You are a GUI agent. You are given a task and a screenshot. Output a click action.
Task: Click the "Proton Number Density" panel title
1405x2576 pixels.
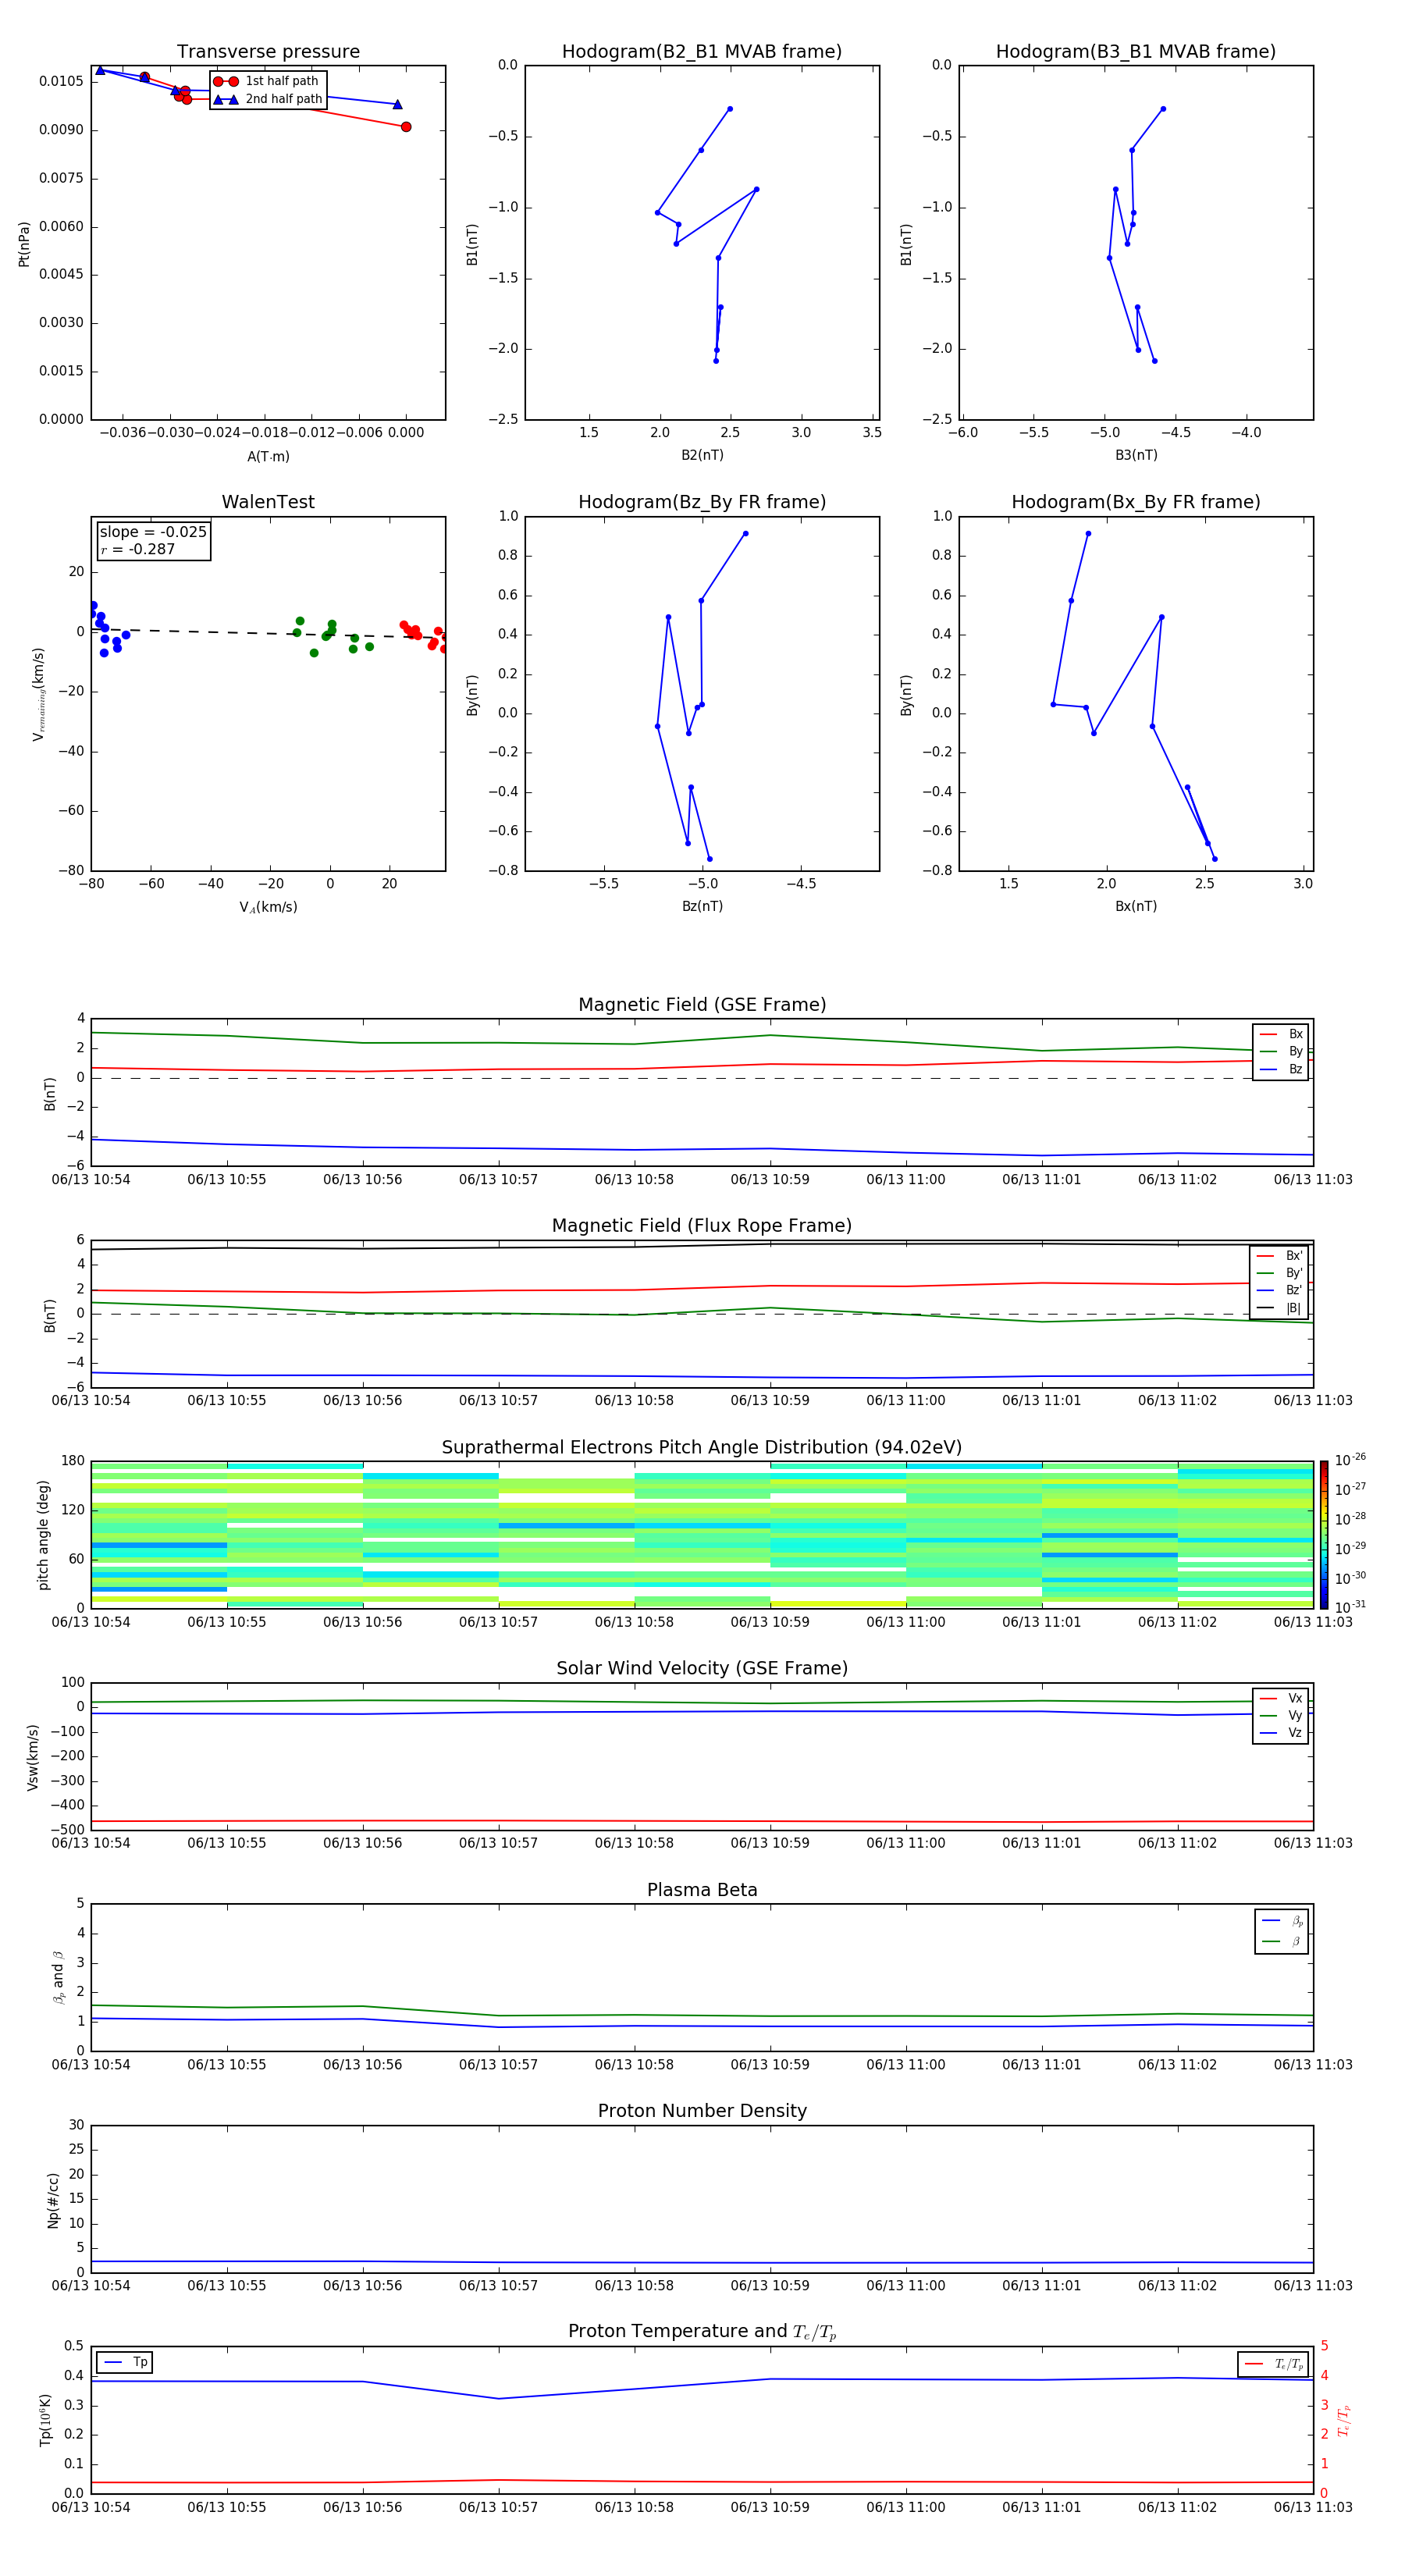[x=702, y=2111]
